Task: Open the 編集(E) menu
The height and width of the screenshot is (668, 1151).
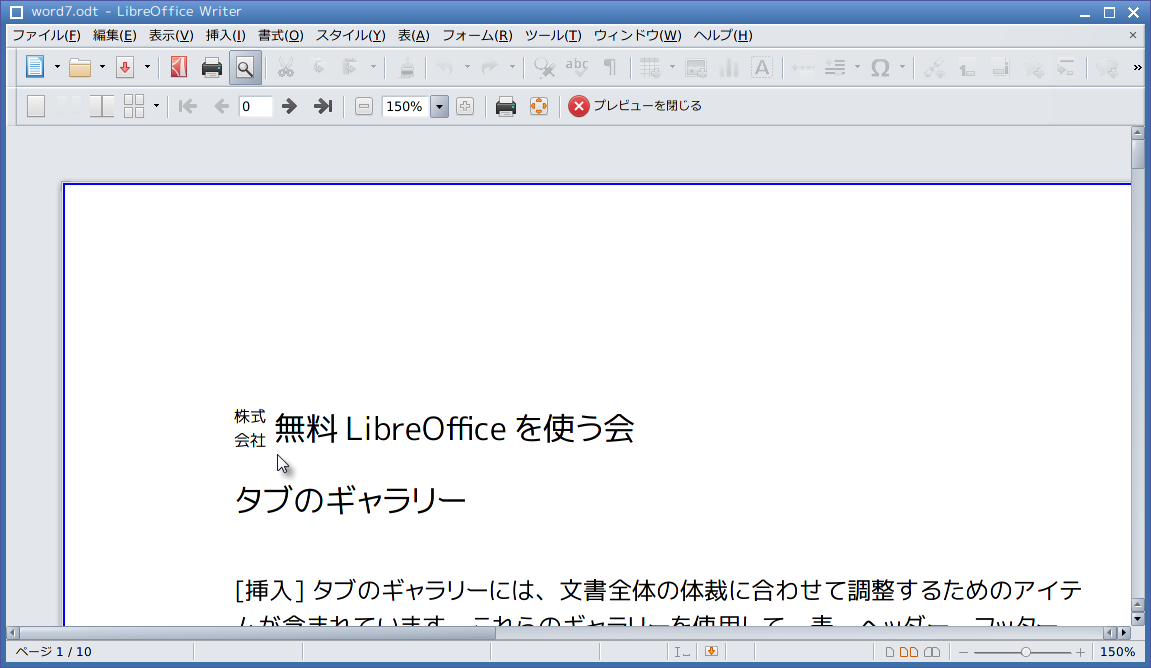Action: click(115, 35)
